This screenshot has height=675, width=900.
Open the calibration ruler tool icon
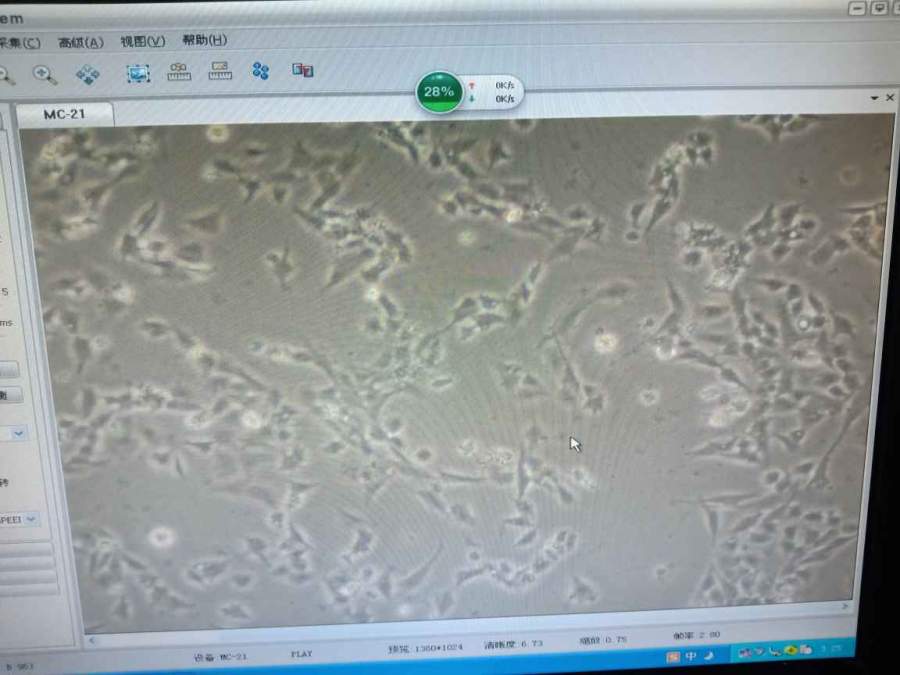[179, 72]
